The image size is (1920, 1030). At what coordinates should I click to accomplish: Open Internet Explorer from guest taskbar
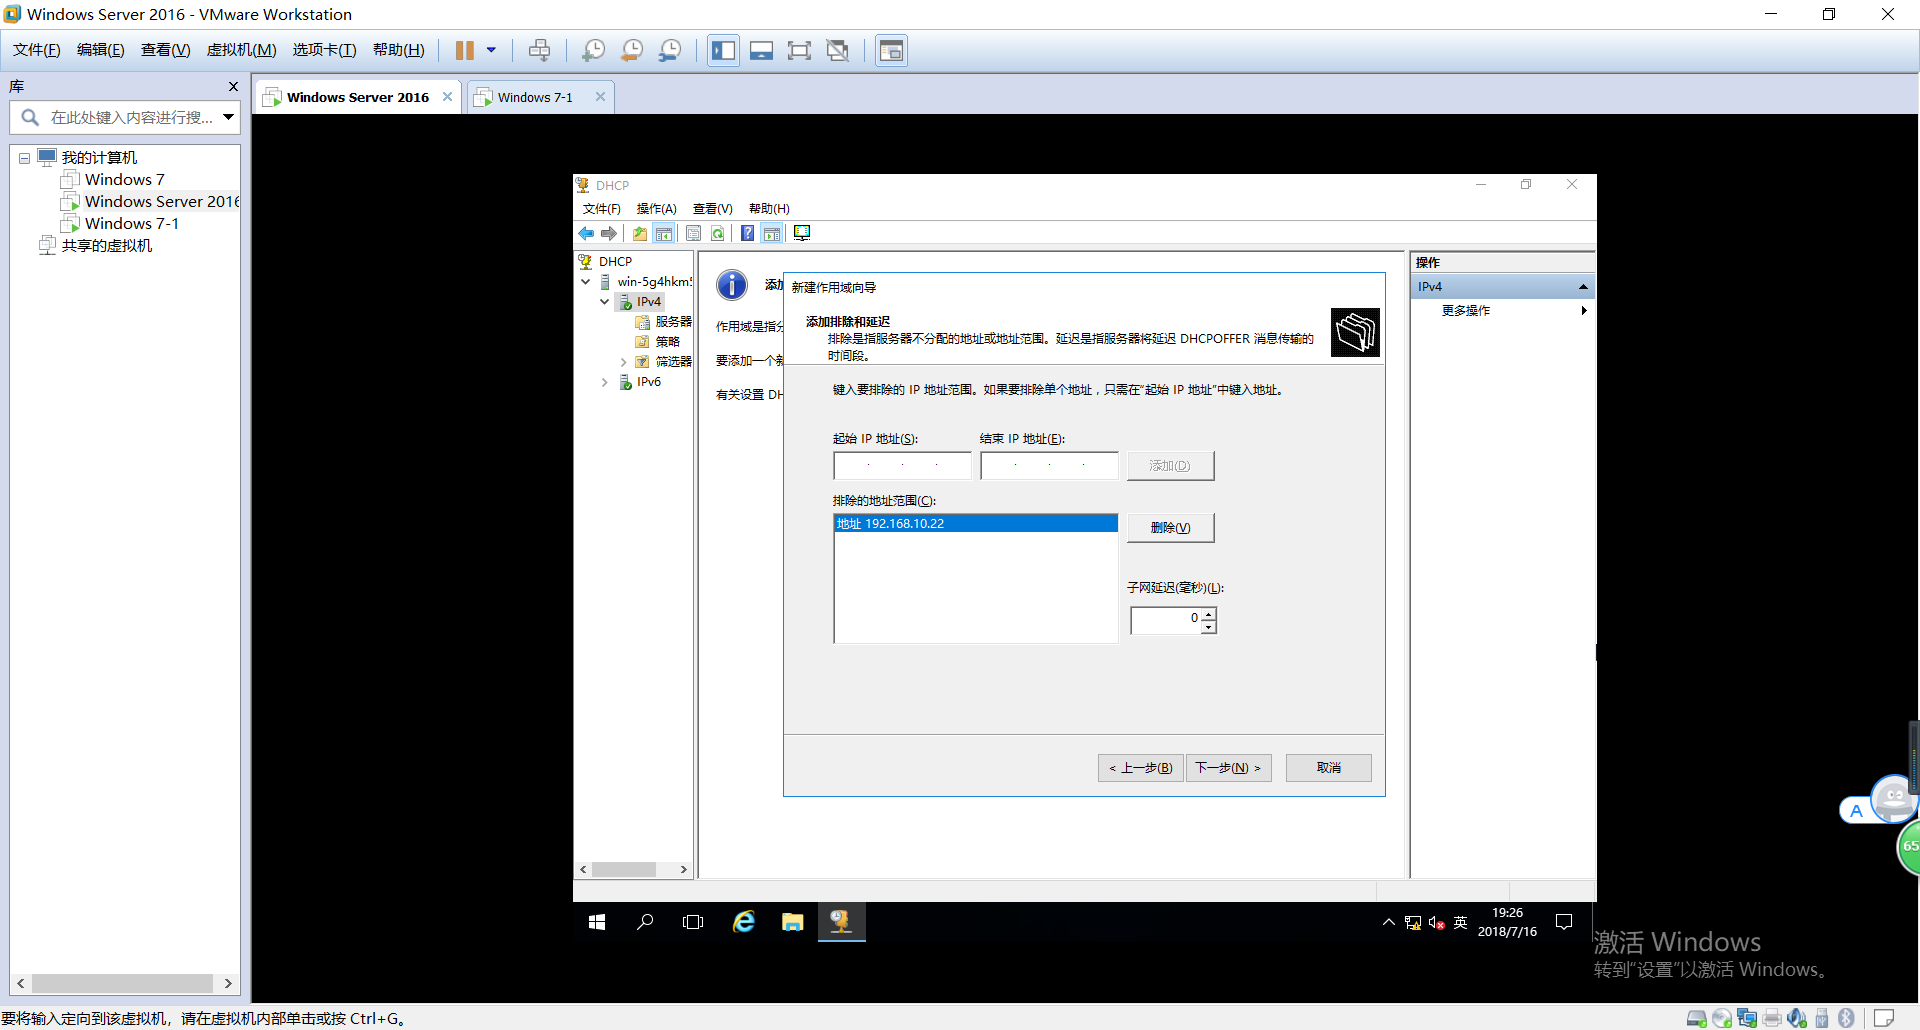(x=744, y=922)
